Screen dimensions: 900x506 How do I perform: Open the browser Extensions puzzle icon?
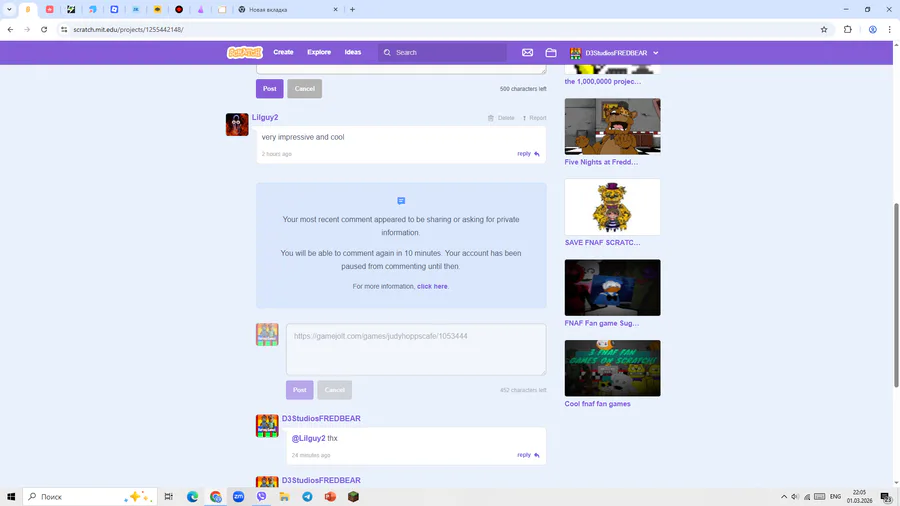coord(848,29)
